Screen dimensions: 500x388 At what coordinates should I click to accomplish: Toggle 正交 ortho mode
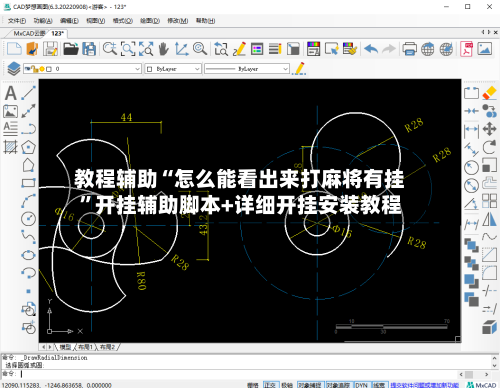point(270,385)
